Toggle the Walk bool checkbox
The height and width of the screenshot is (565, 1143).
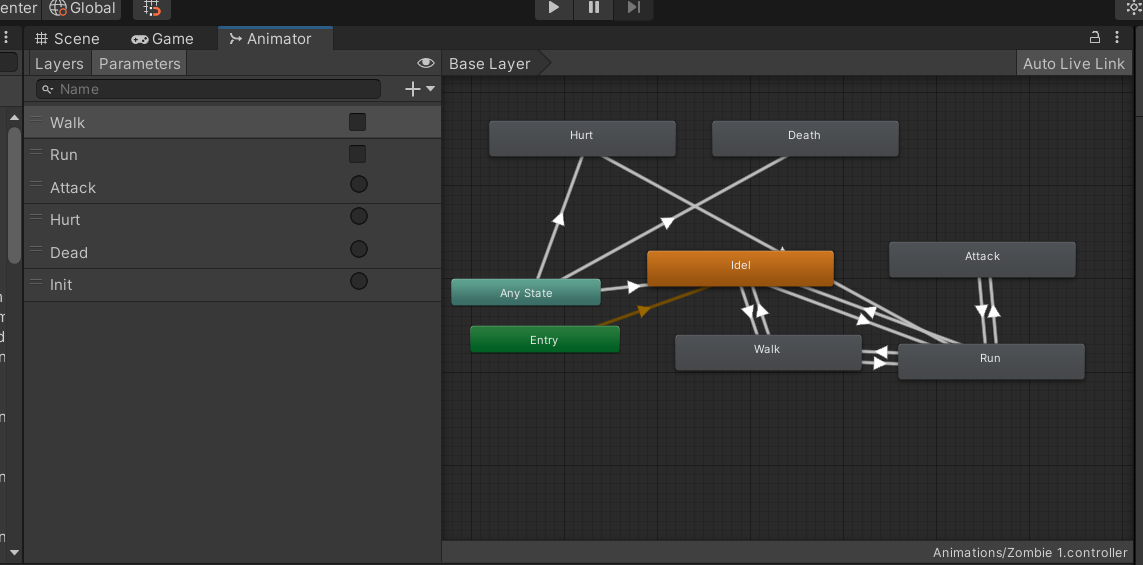point(357,122)
